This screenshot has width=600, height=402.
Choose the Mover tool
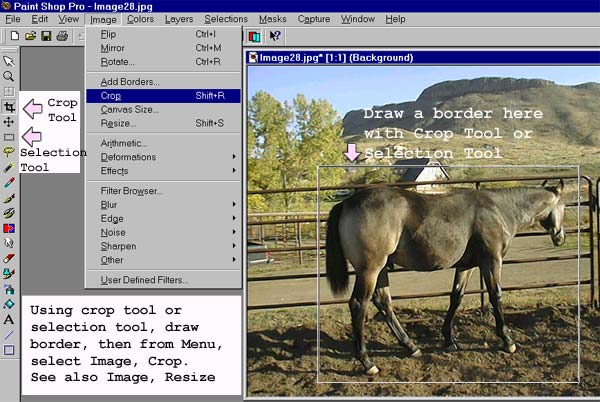coord(9,121)
